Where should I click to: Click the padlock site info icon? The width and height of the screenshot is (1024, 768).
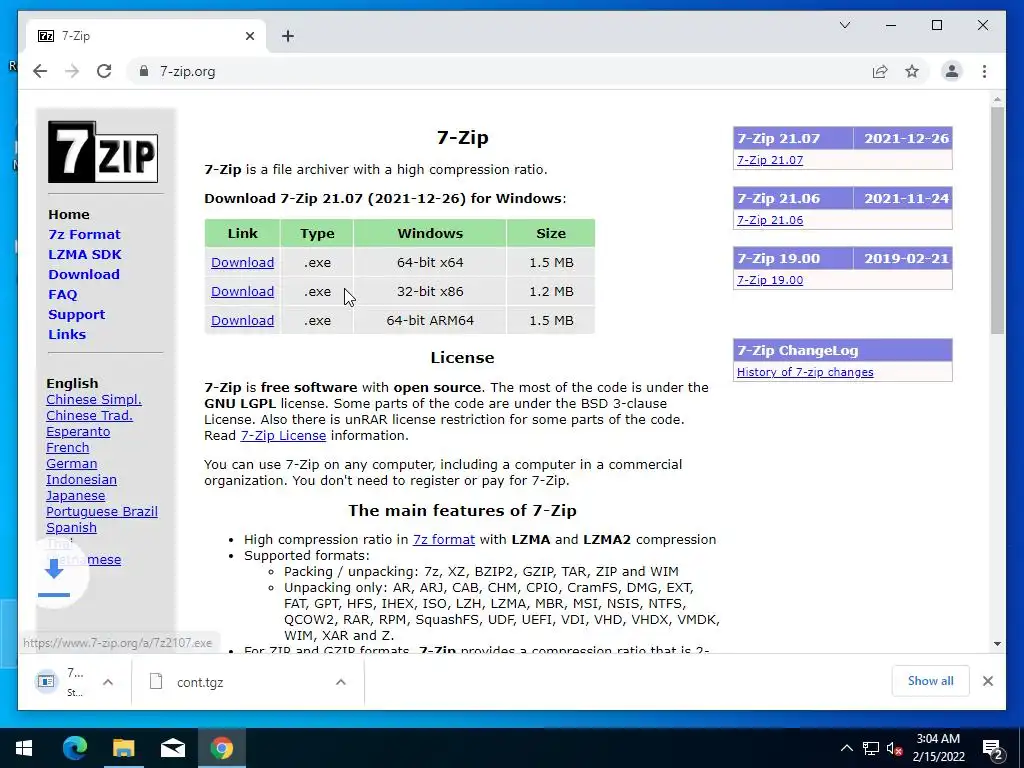(x=144, y=71)
